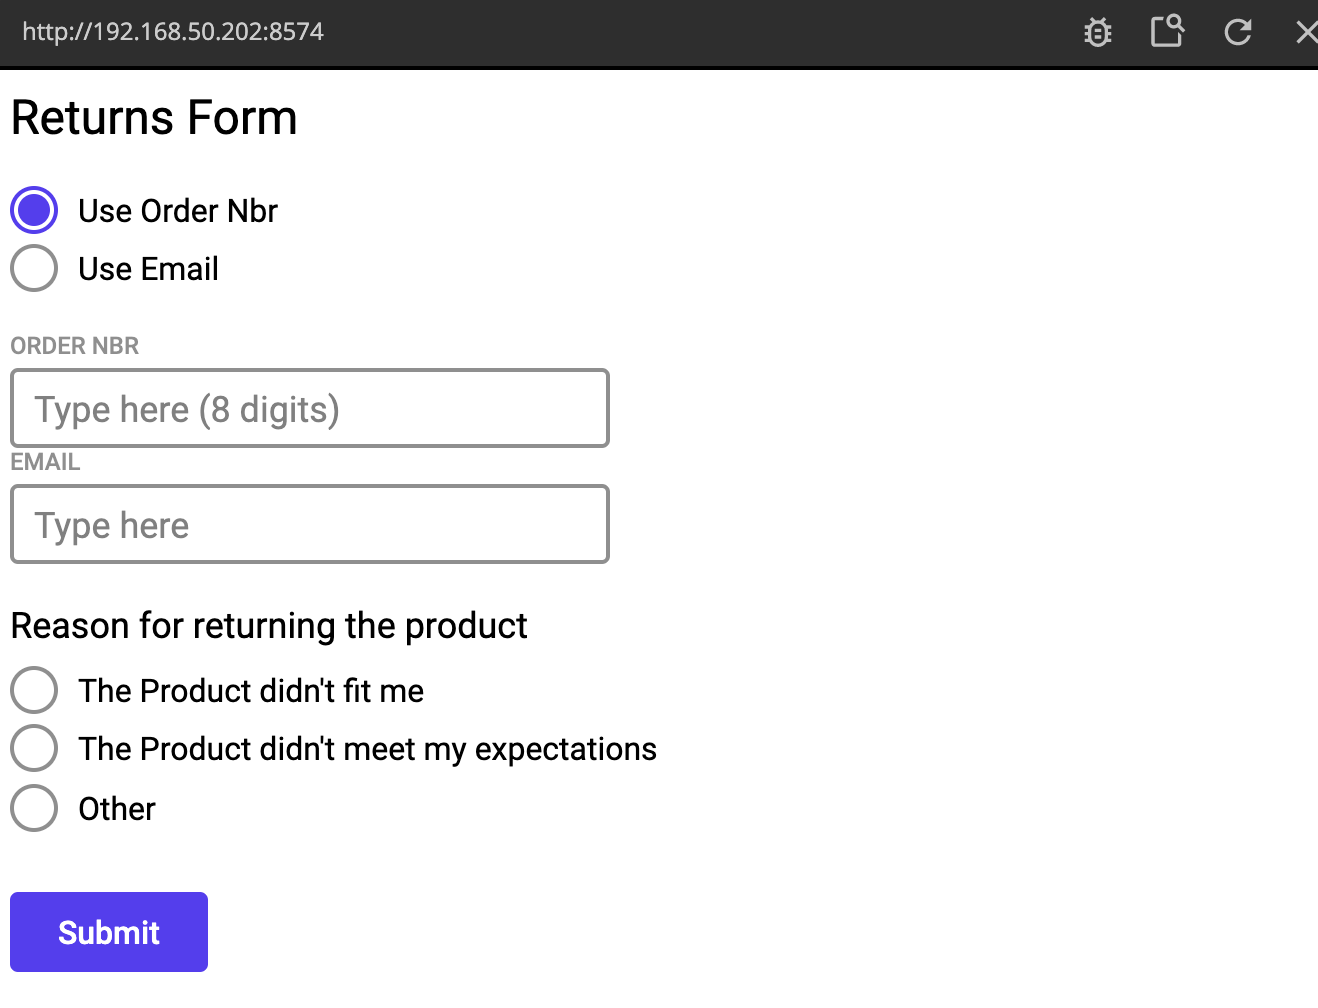
Task: Click the "Other" option label text
Action: coord(117,809)
